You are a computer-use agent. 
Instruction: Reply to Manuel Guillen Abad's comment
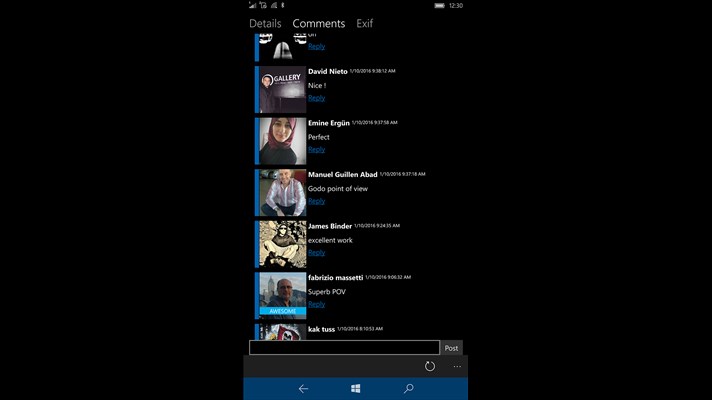(x=316, y=201)
